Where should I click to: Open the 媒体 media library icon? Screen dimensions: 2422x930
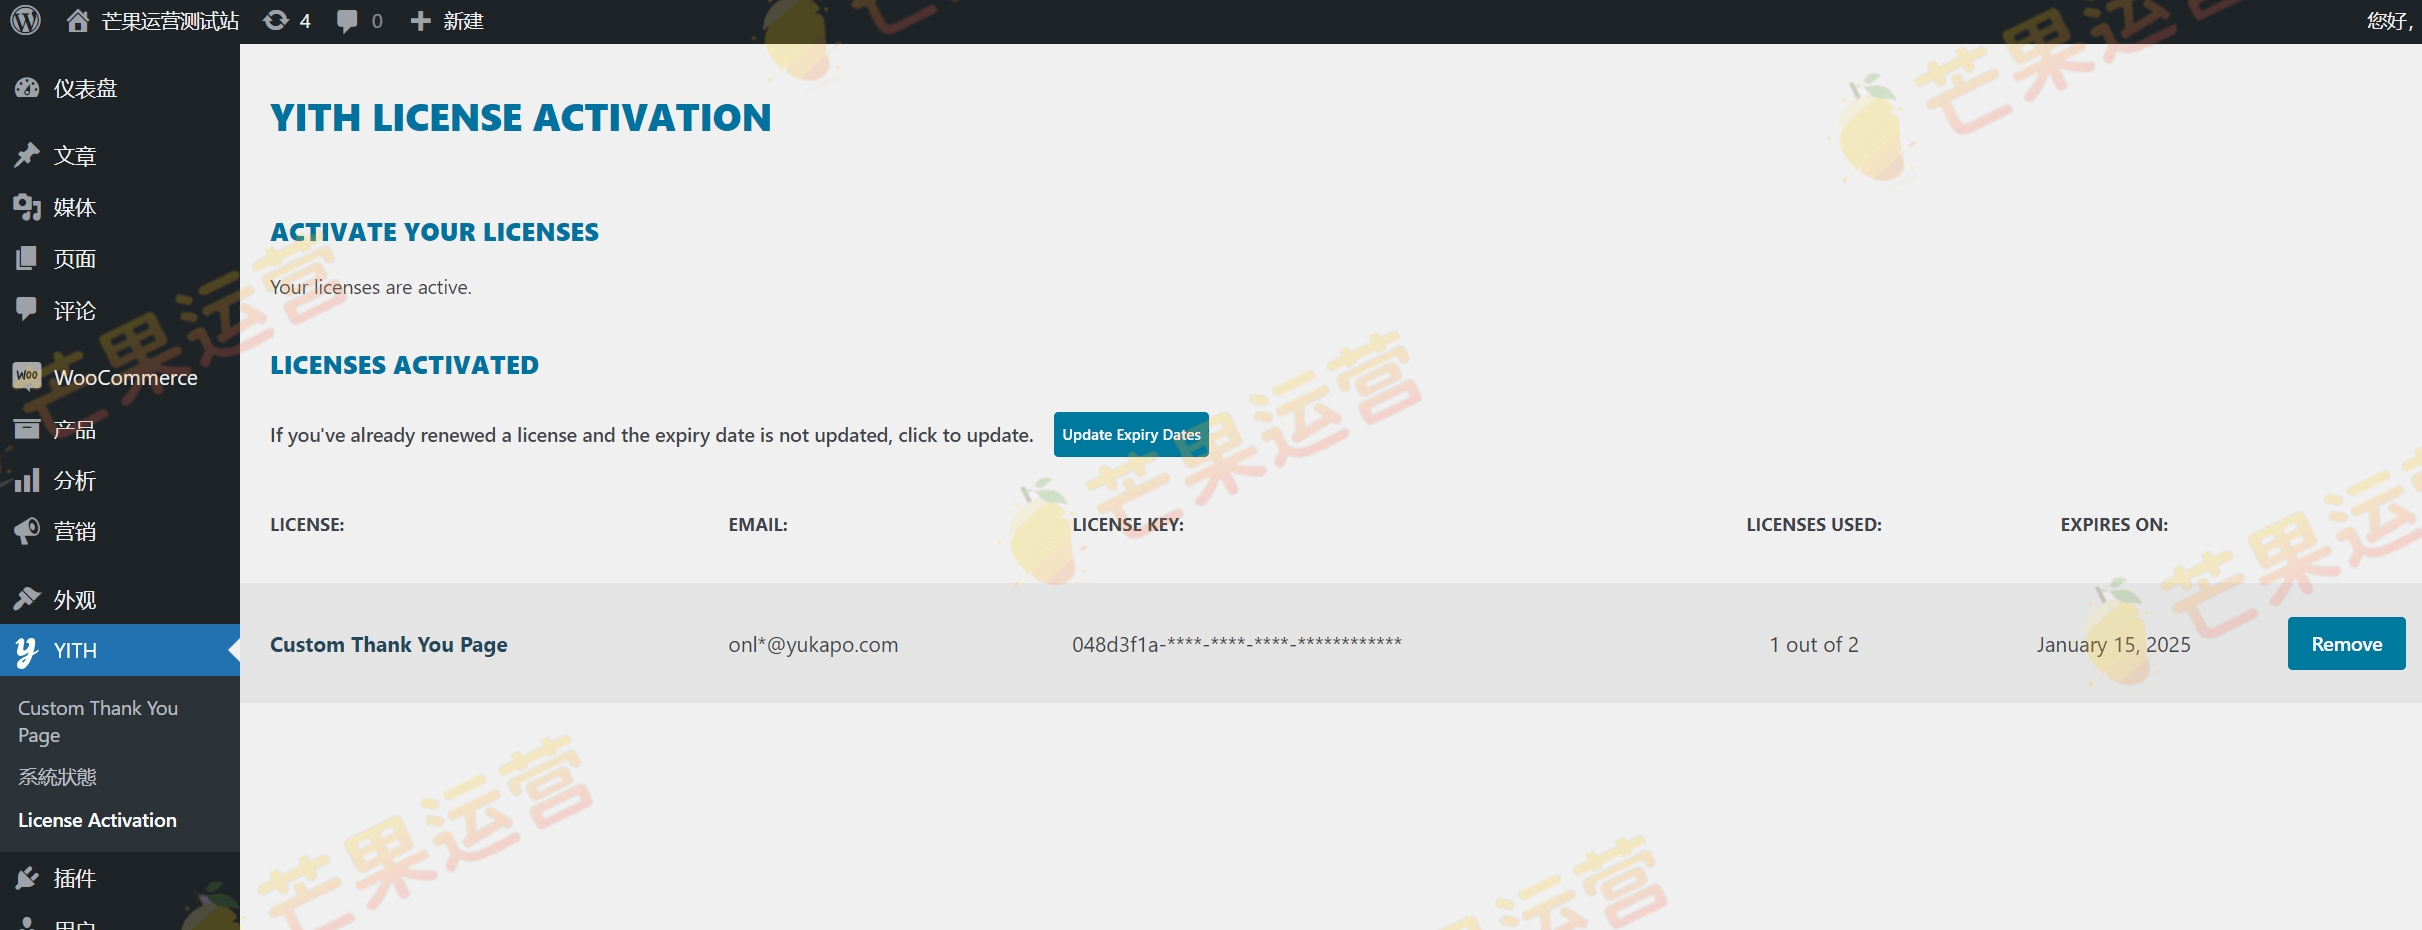coord(27,207)
